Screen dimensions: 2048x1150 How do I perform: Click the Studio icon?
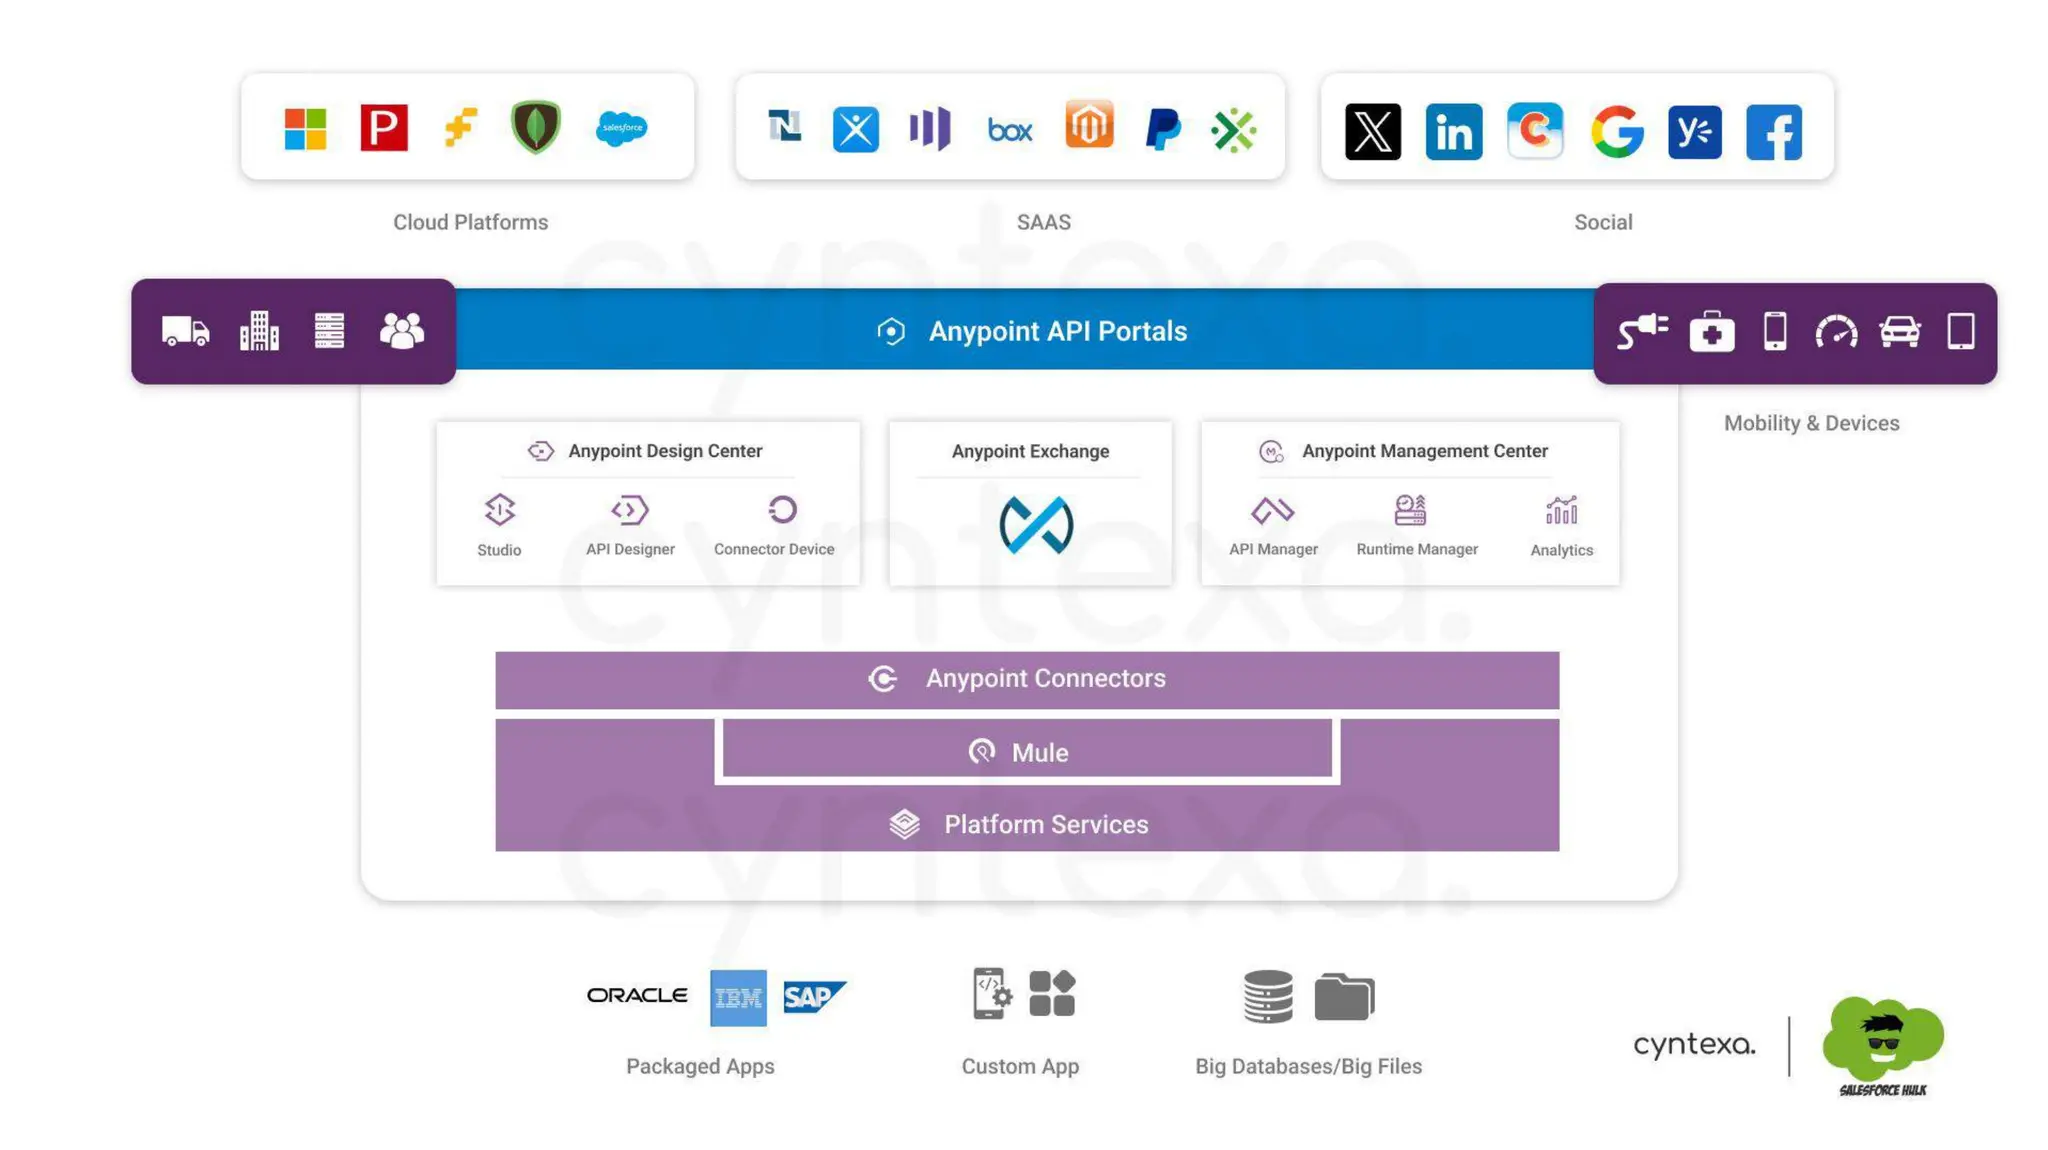click(x=499, y=510)
